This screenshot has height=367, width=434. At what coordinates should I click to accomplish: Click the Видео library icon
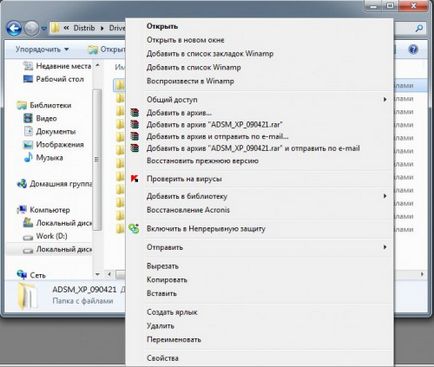(x=28, y=118)
